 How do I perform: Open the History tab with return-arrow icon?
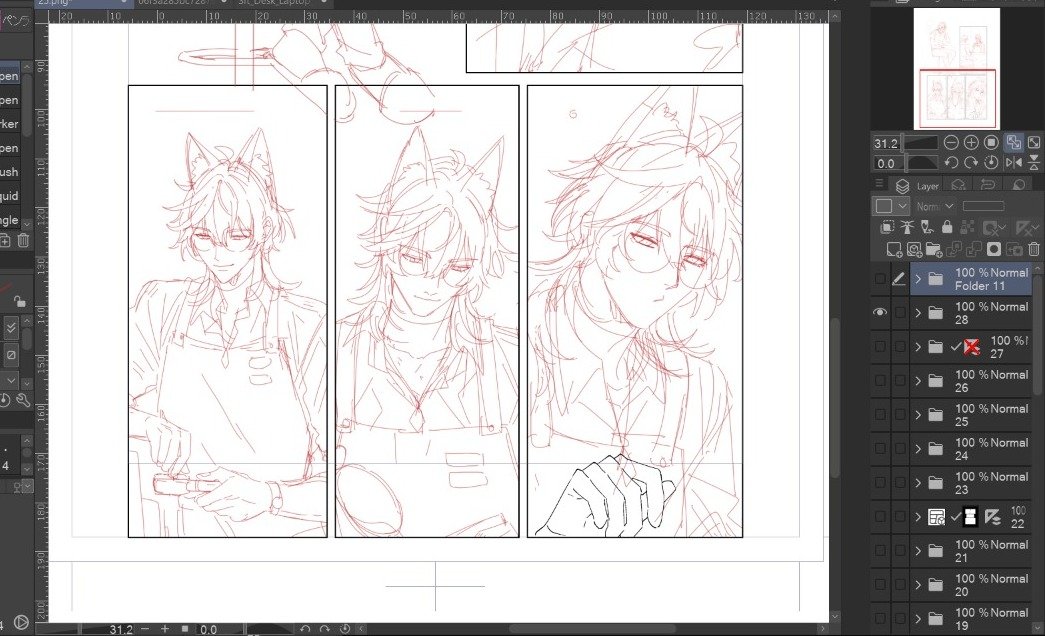coord(988,185)
